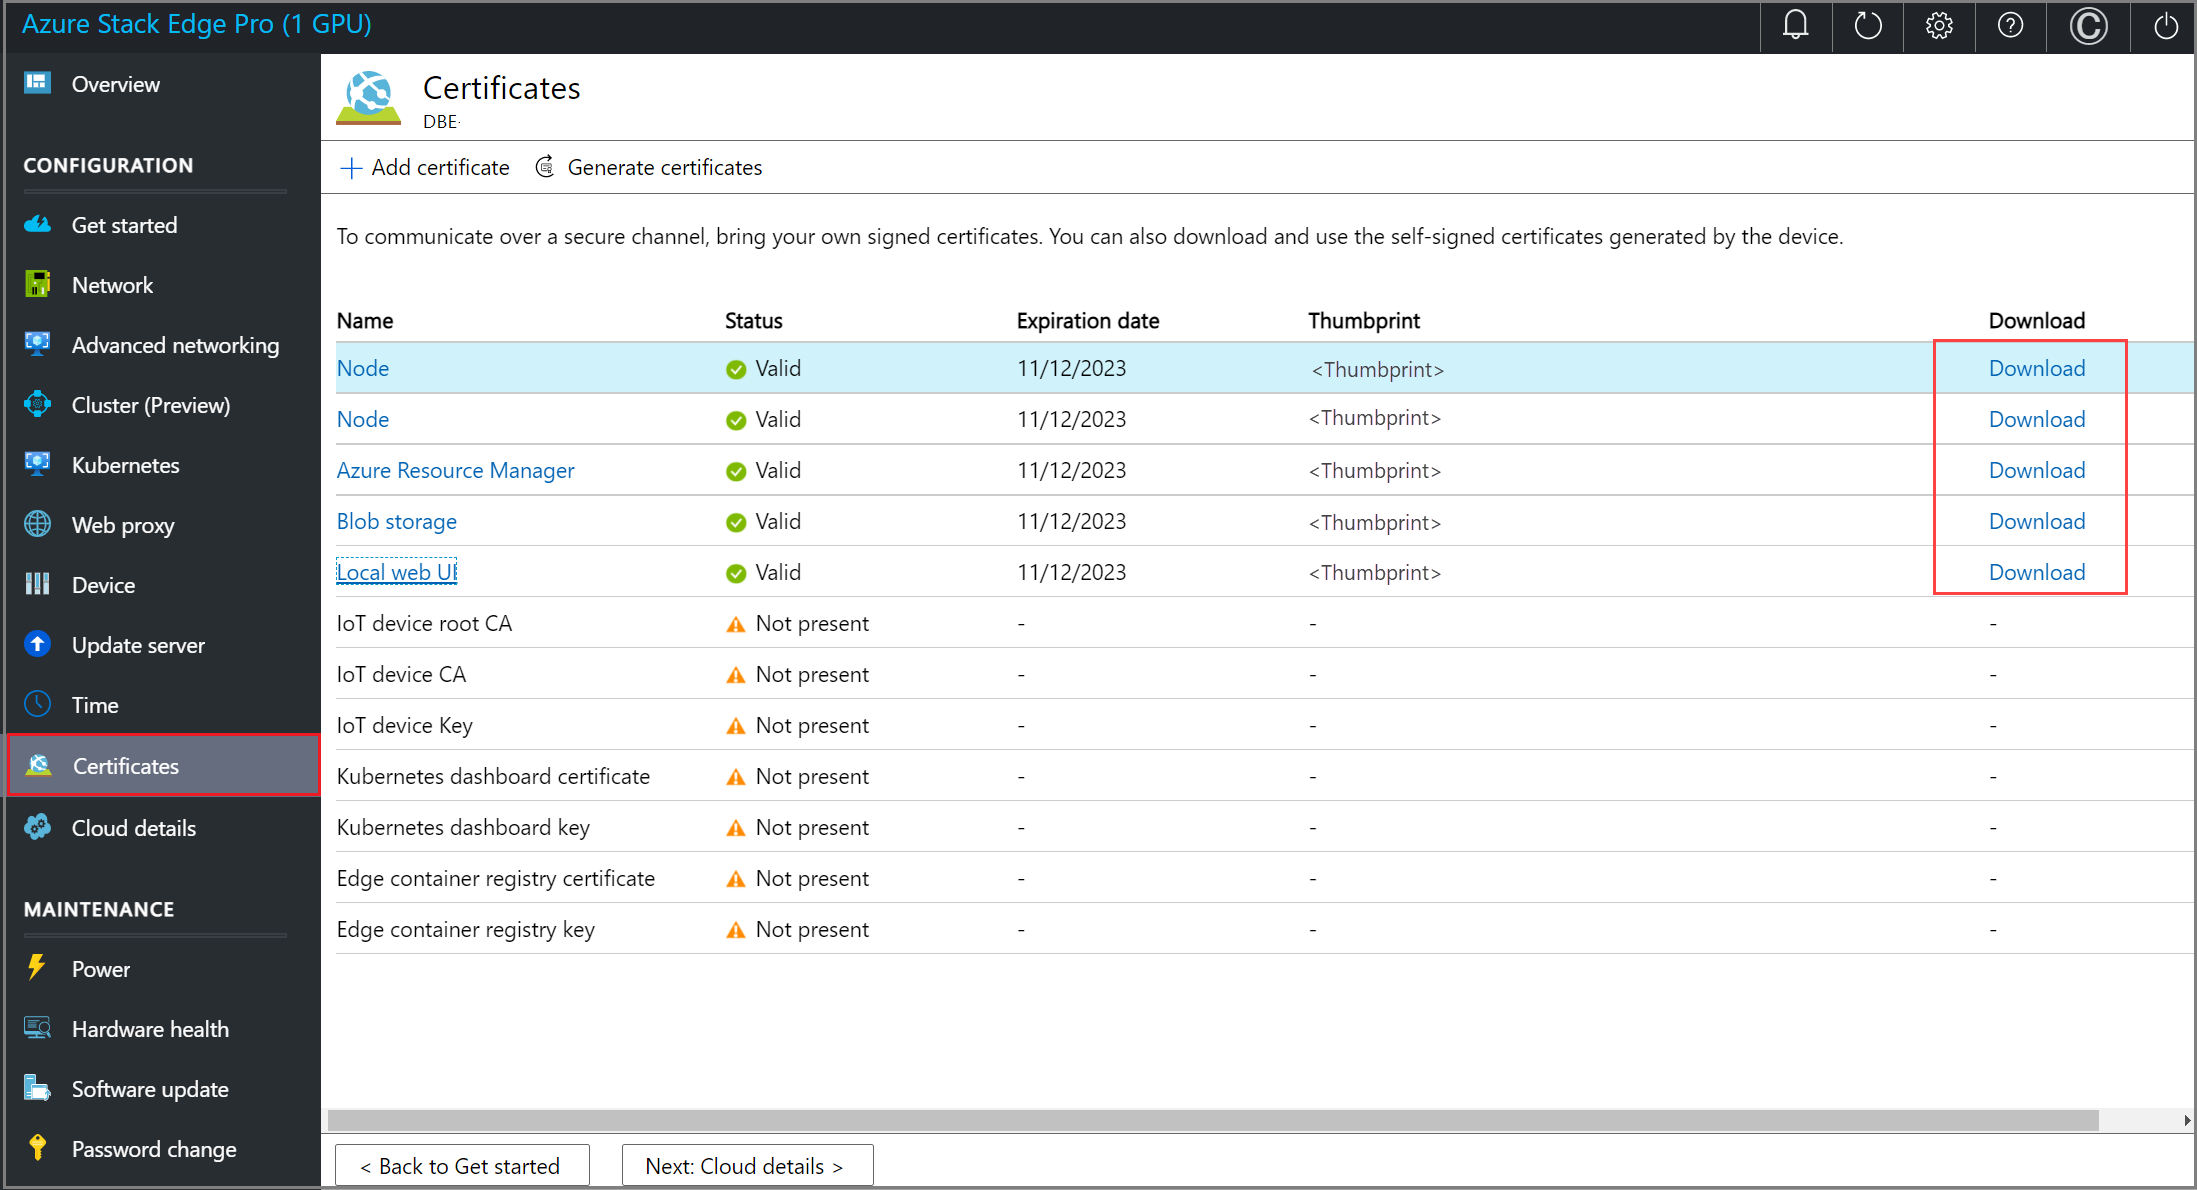Click the Node certificate link
The height and width of the screenshot is (1190, 2197).
363,368
